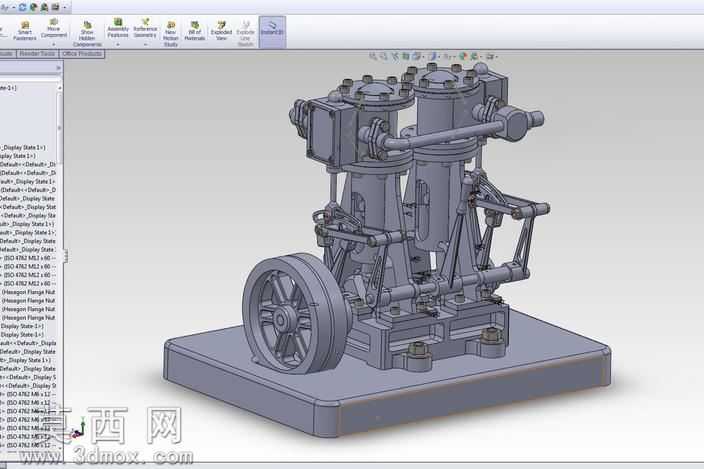Screen dimensions: 704x469
Task: Insert a Bill of Materials
Action: click(x=194, y=31)
